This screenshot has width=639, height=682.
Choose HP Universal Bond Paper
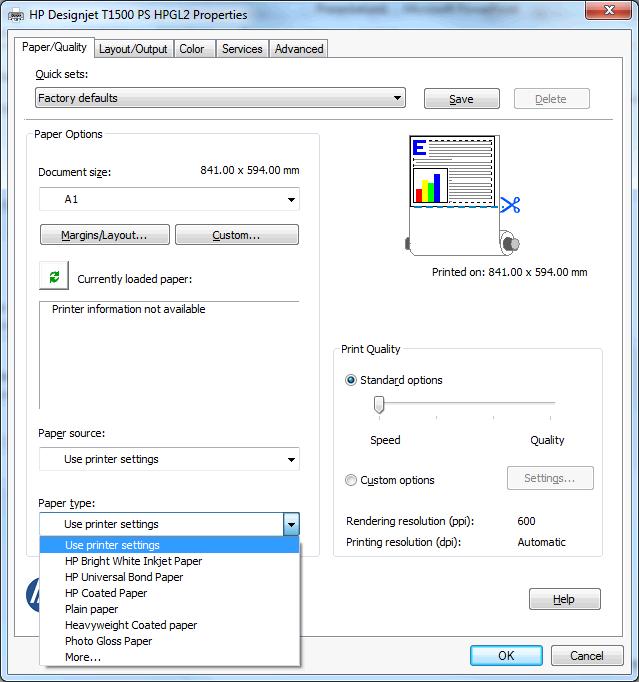pos(169,577)
